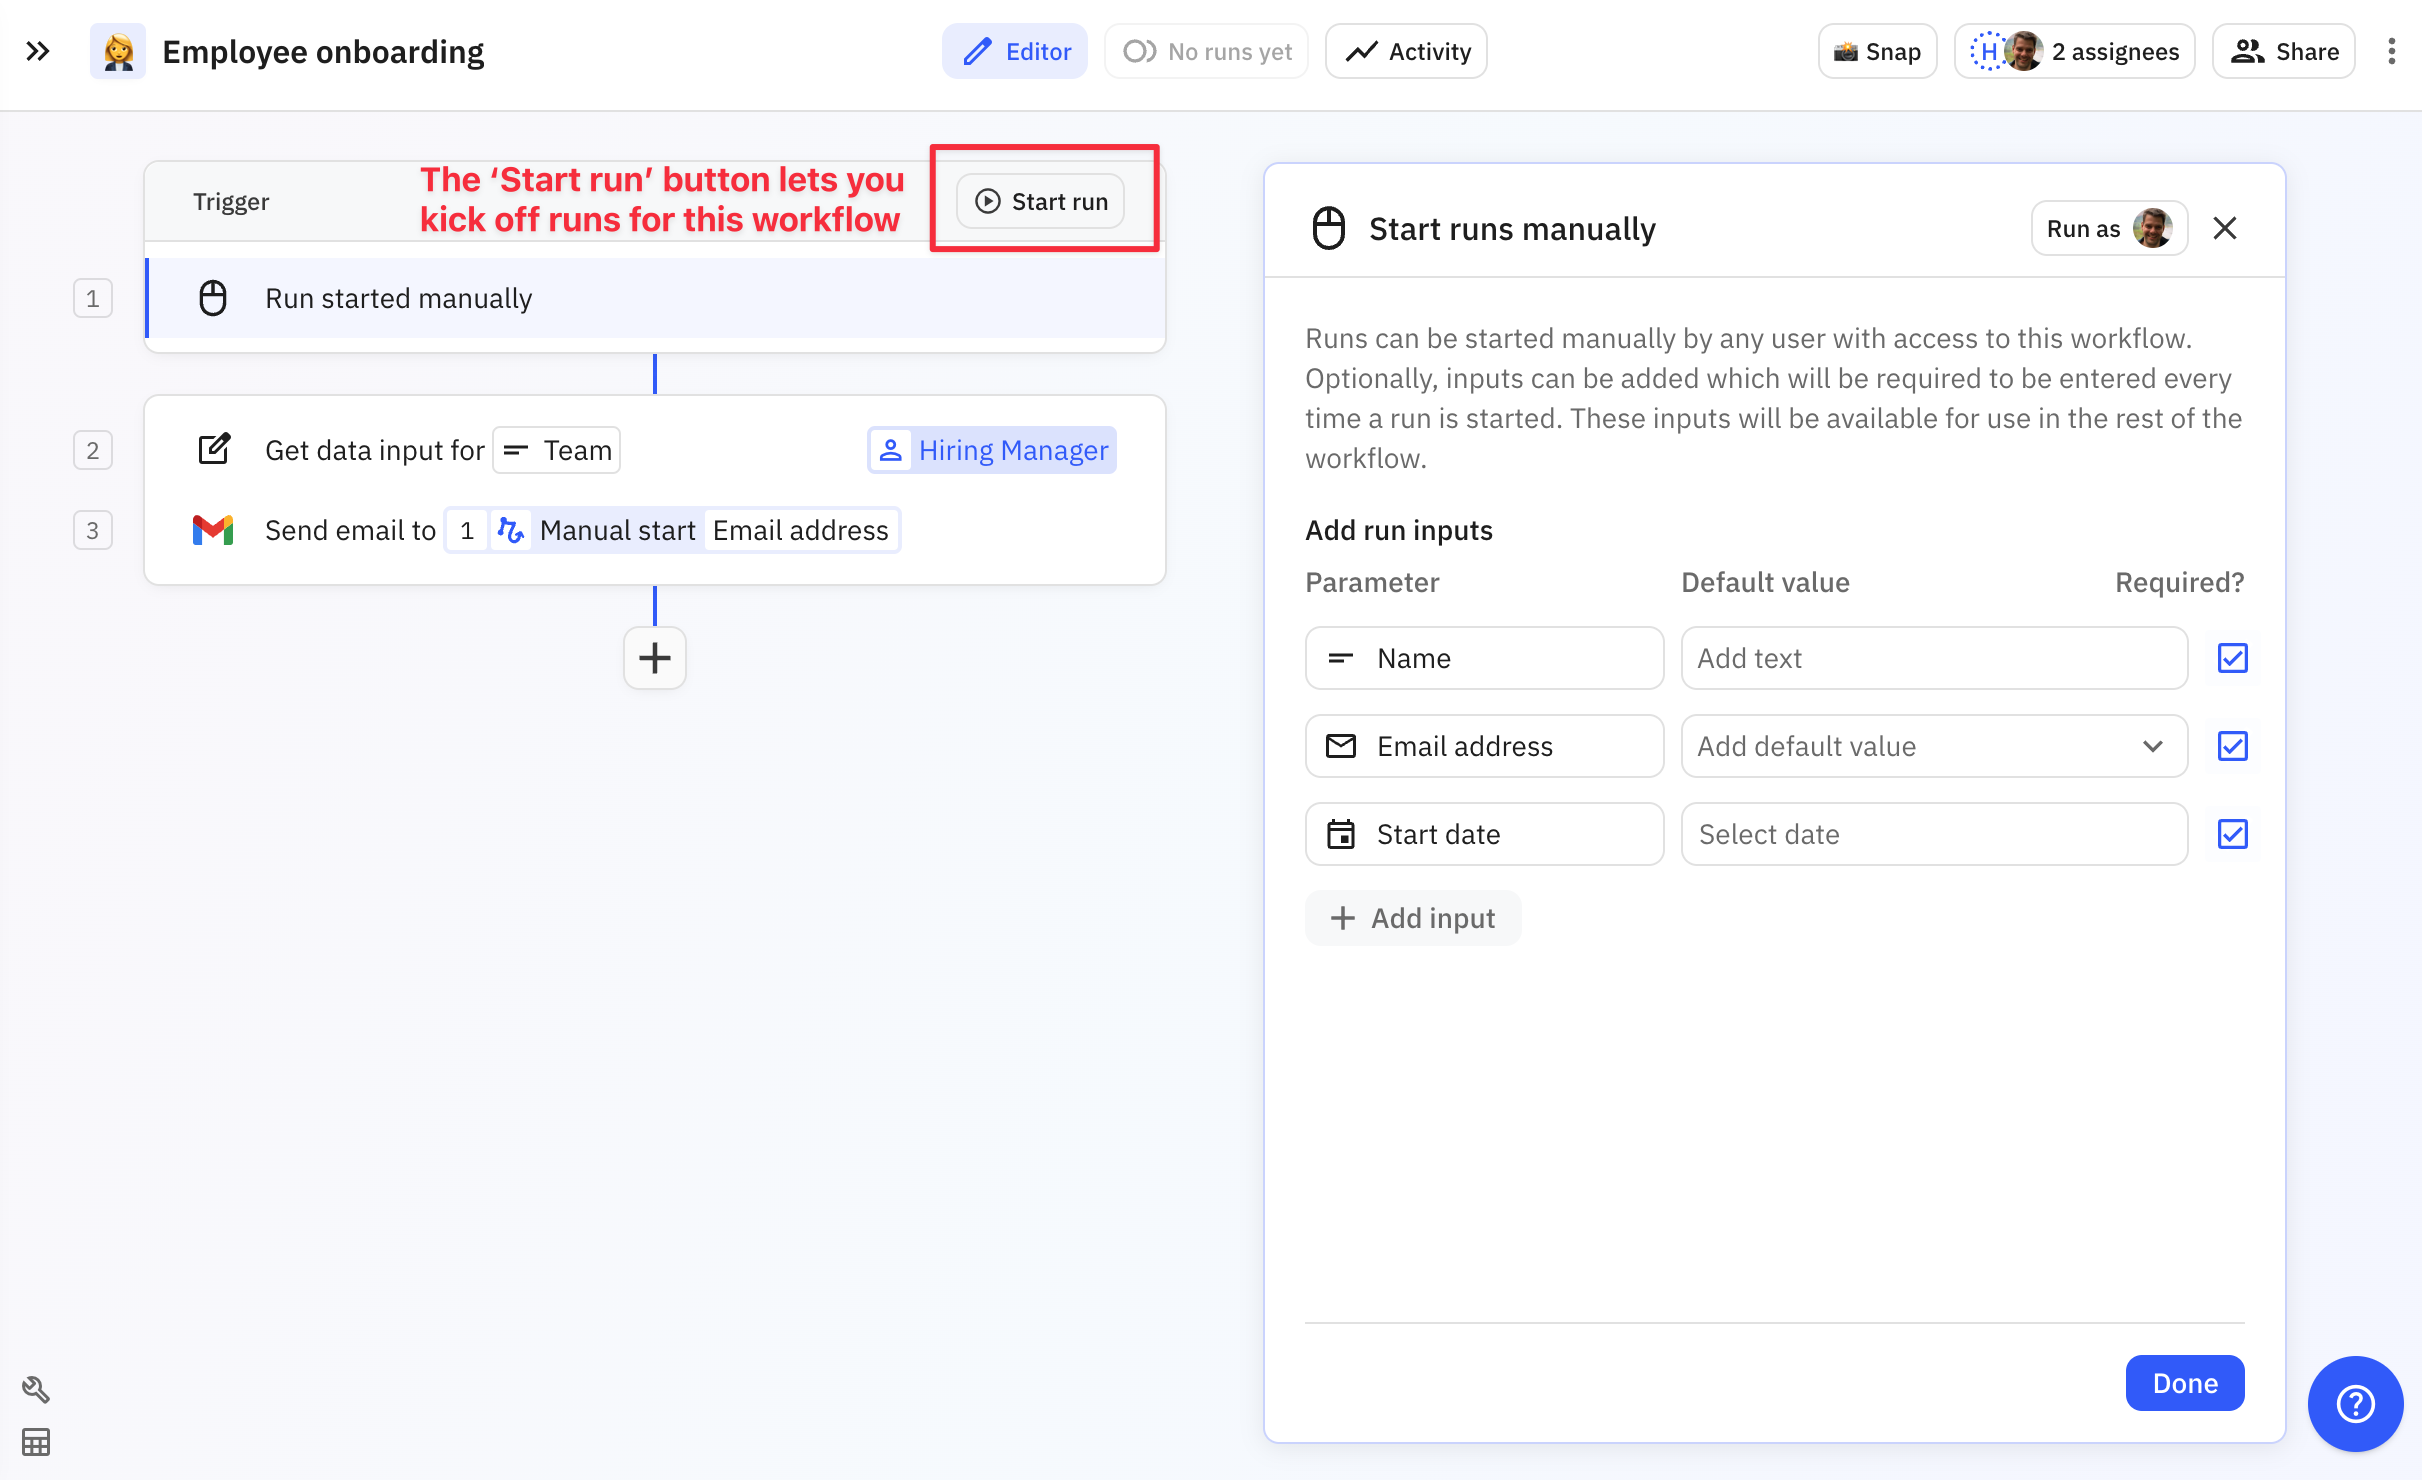Select the Editor tab

click(1014, 51)
